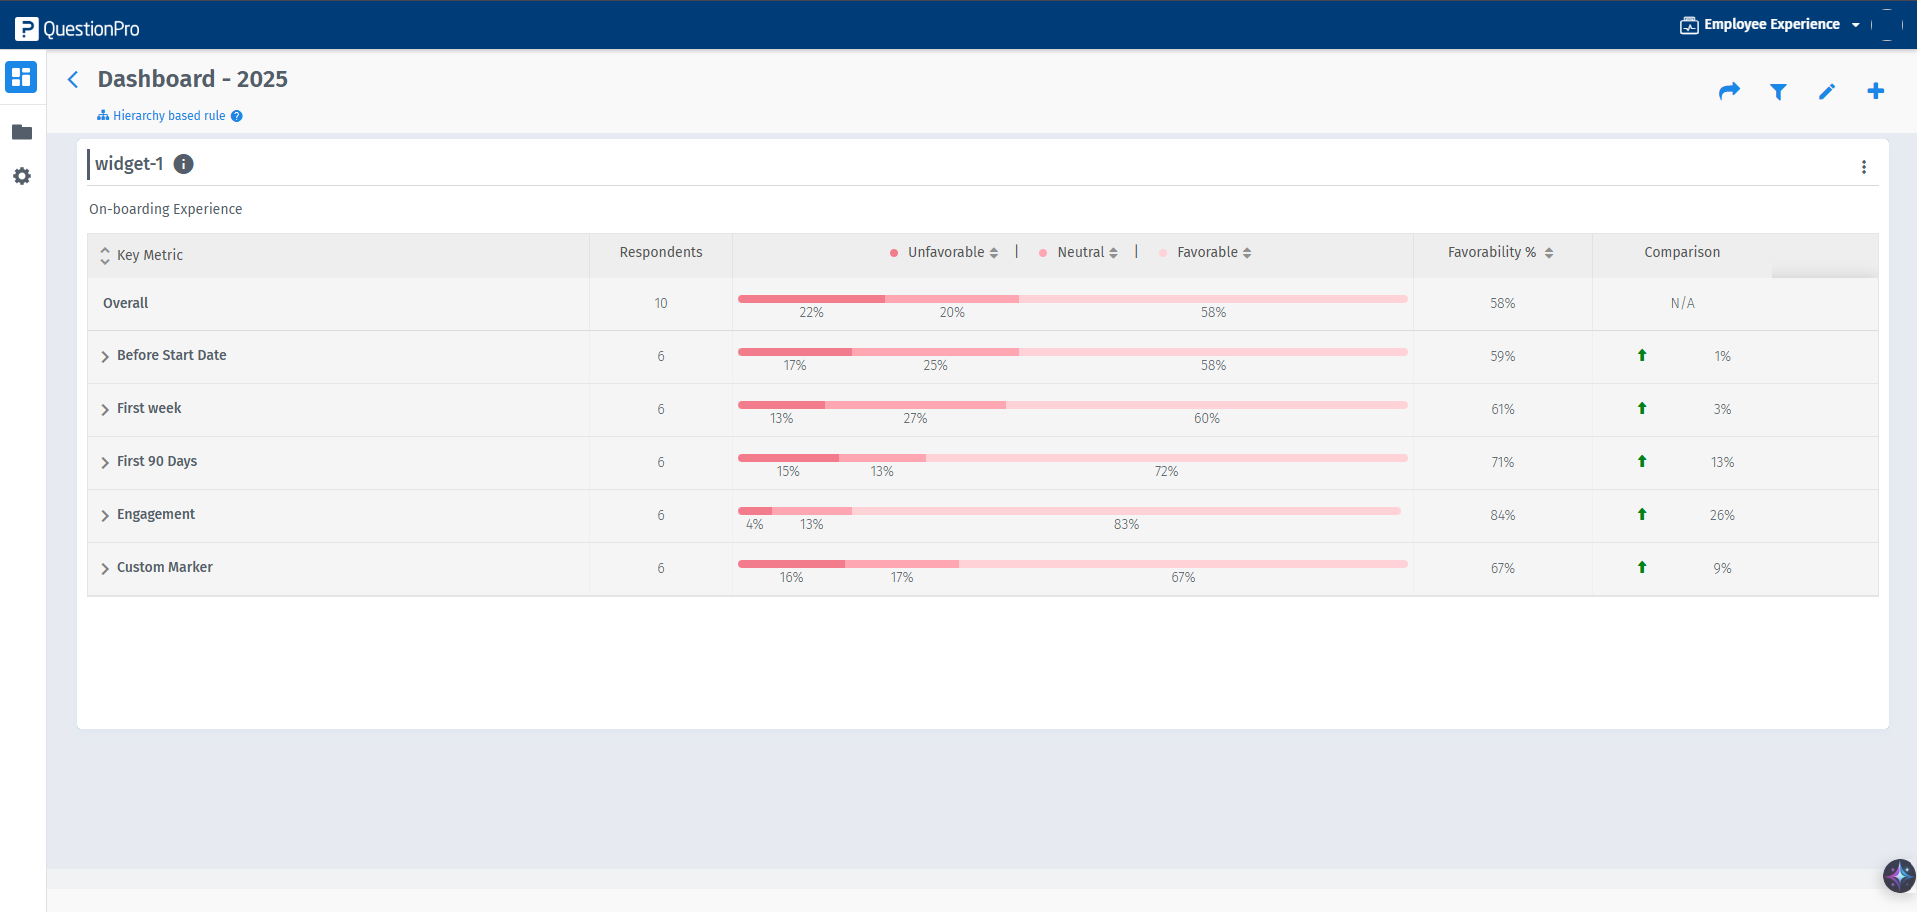This screenshot has height=912, width=1917.
Task: Click the red Unfavorable legend dot
Action: click(893, 252)
